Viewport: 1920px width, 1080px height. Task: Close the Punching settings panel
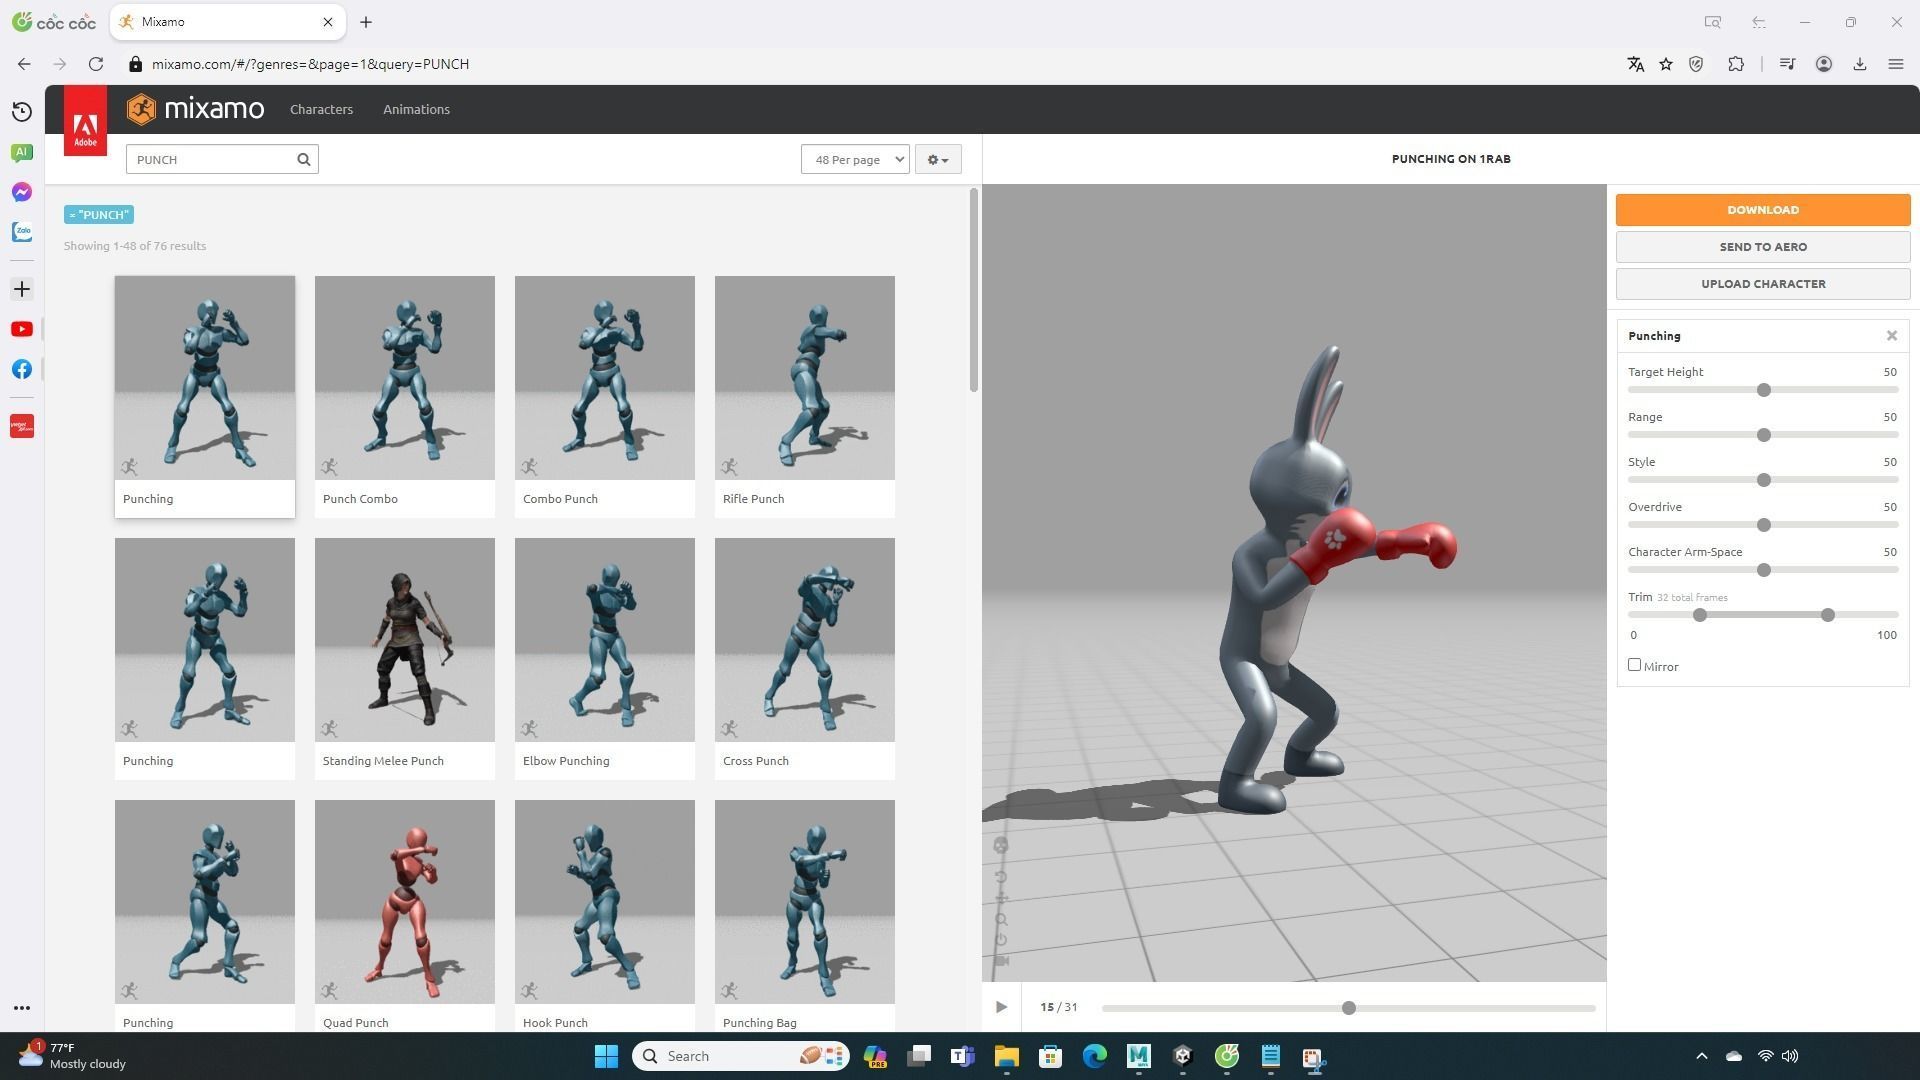click(1891, 336)
